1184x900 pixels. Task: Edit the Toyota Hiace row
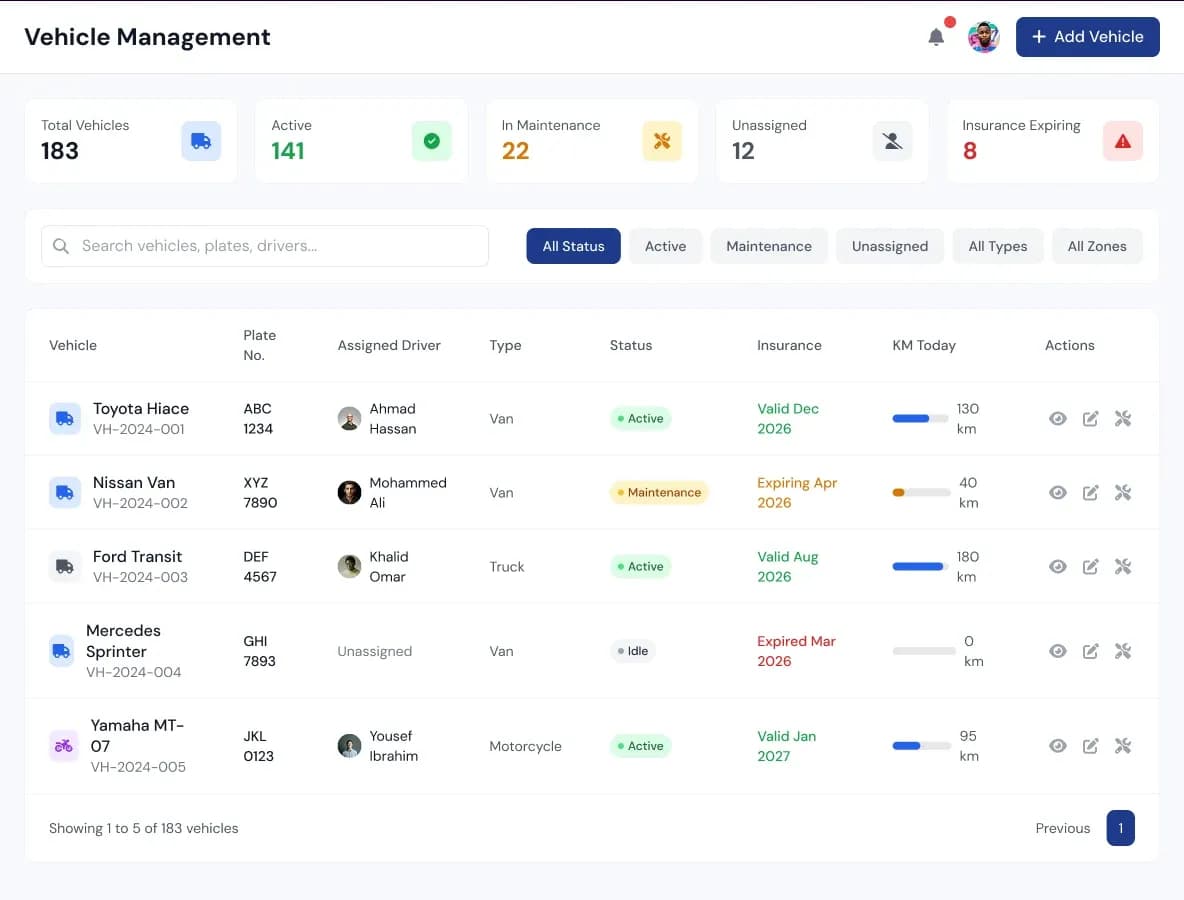point(1090,418)
